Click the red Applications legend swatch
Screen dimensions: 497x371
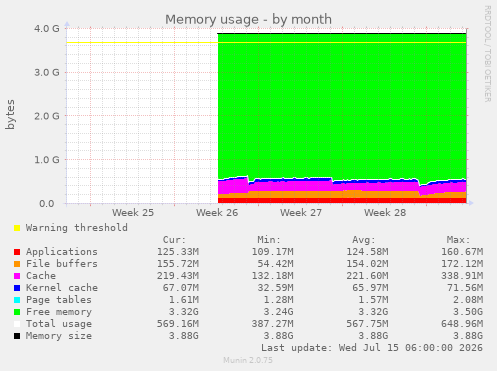17,252
